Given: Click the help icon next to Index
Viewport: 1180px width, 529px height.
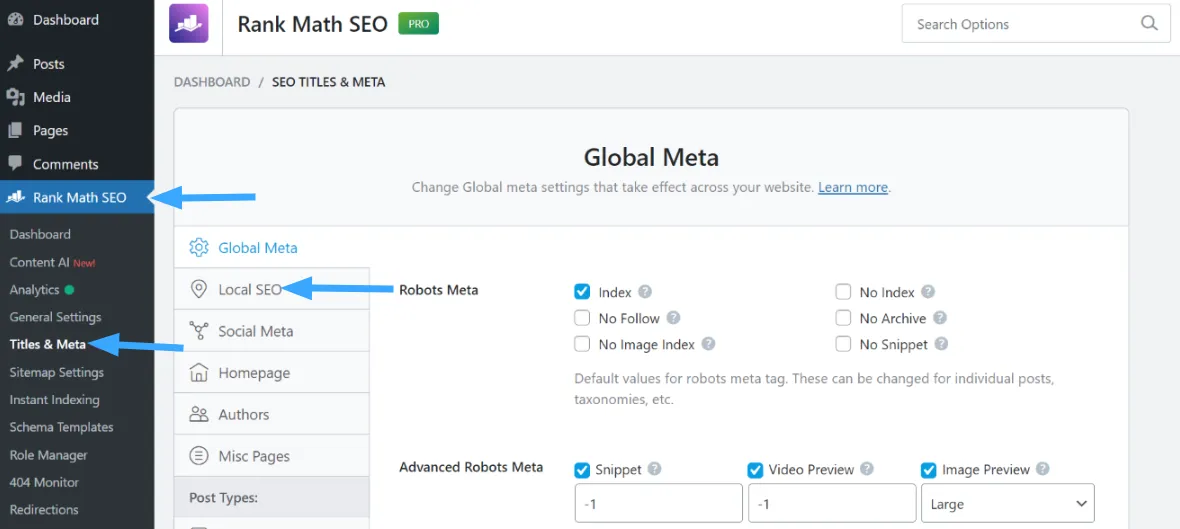Looking at the screenshot, I should 645,292.
